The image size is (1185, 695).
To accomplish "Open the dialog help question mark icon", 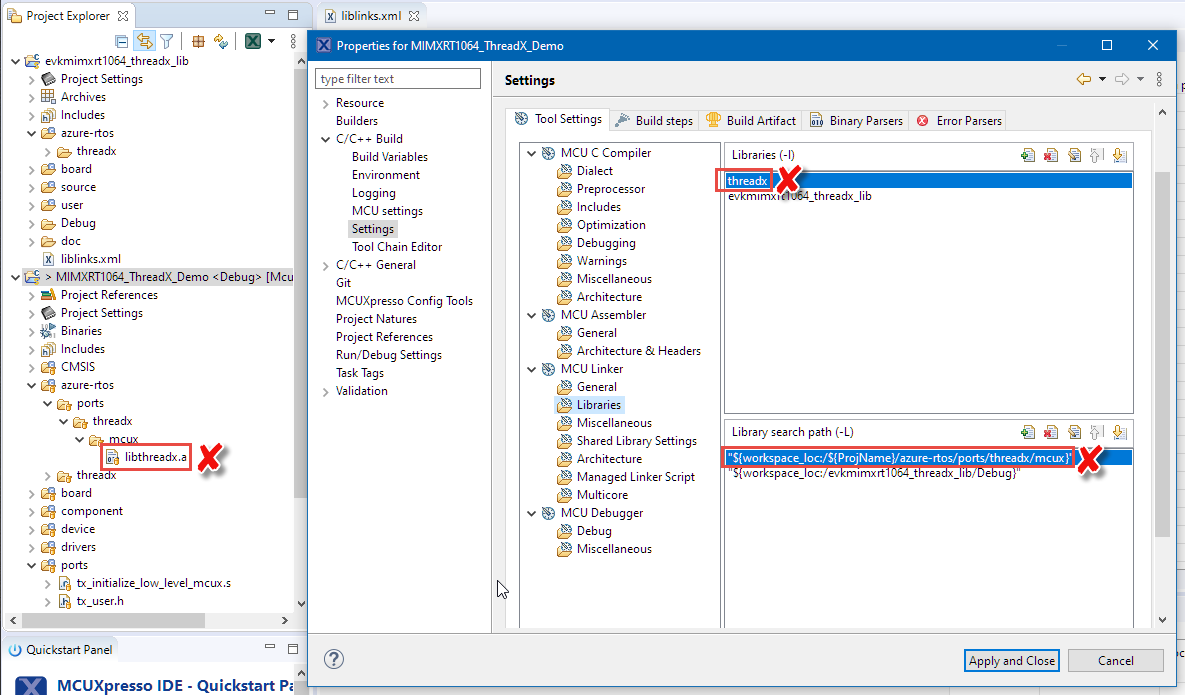I will 335,659.
